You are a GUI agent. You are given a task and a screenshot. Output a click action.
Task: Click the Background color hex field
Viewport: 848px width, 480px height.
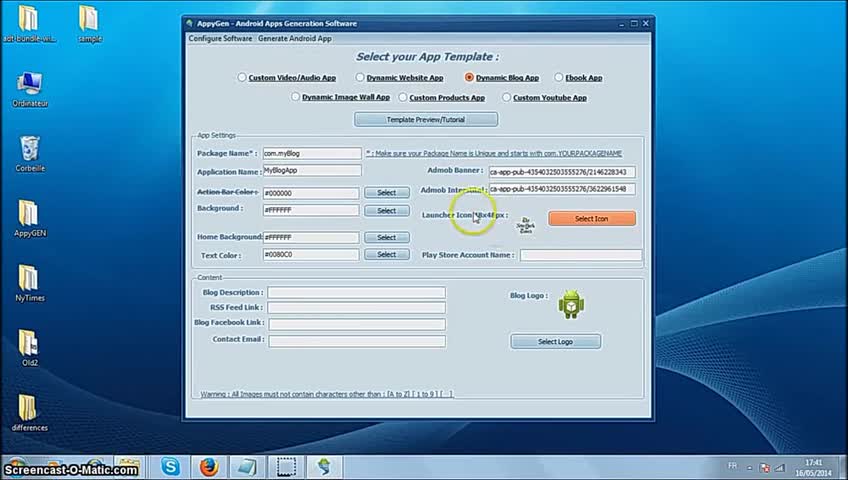[311, 210]
